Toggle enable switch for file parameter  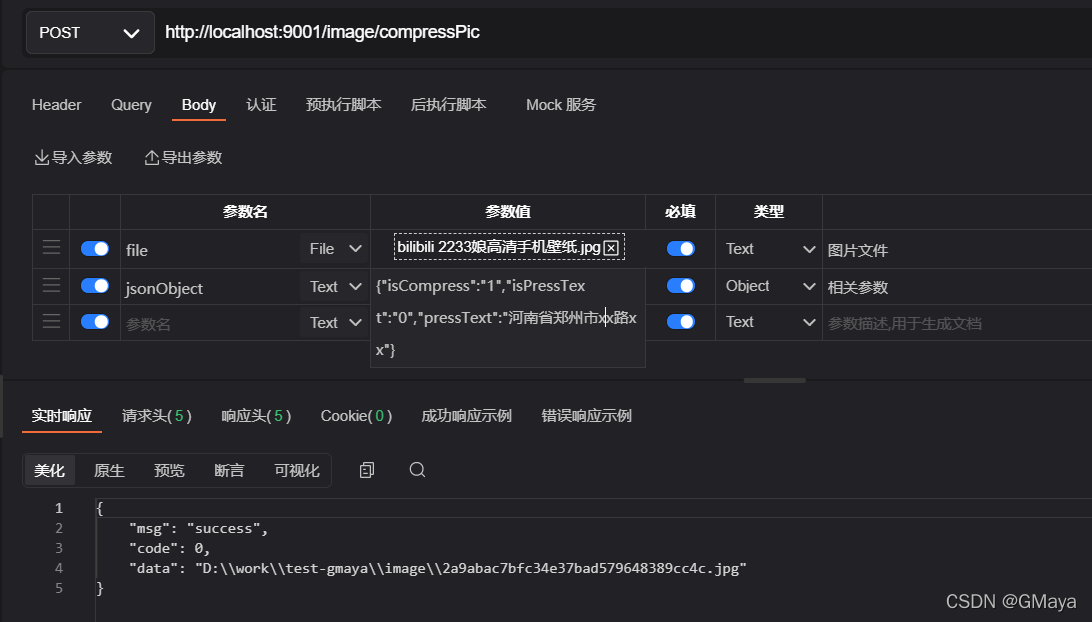click(95, 249)
